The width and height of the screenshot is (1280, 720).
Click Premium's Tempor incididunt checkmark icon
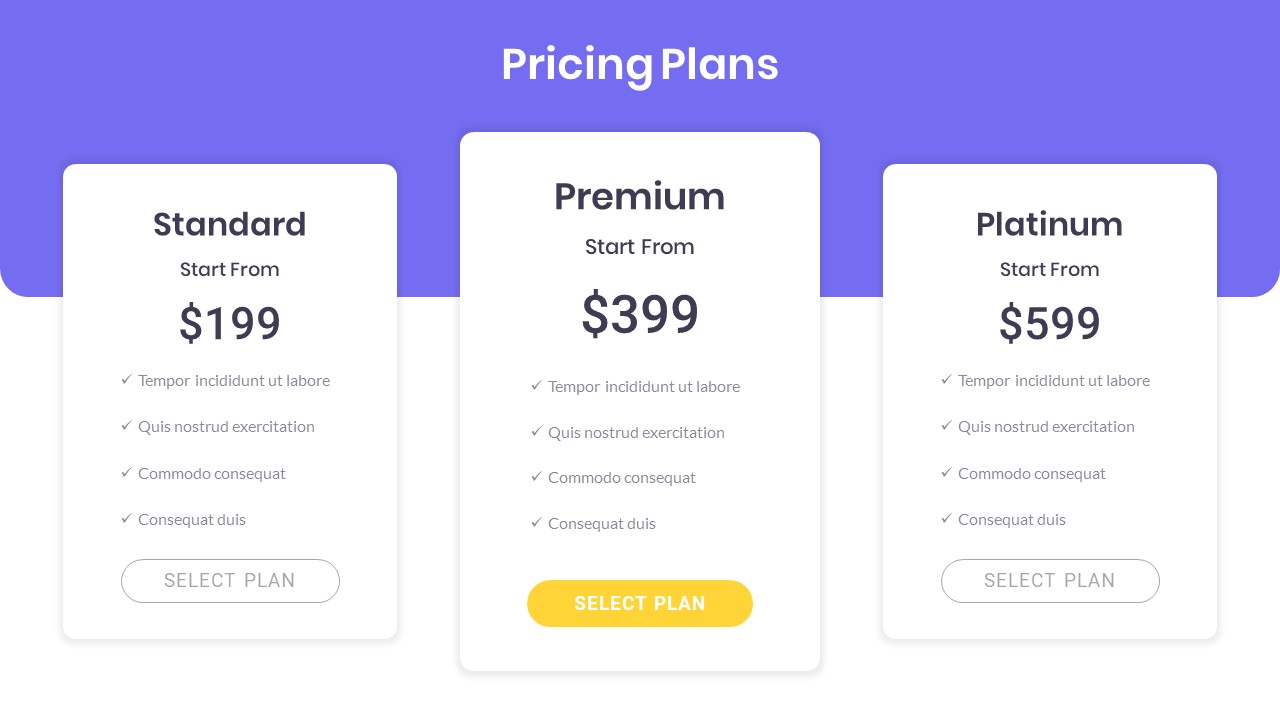pyautogui.click(x=537, y=386)
